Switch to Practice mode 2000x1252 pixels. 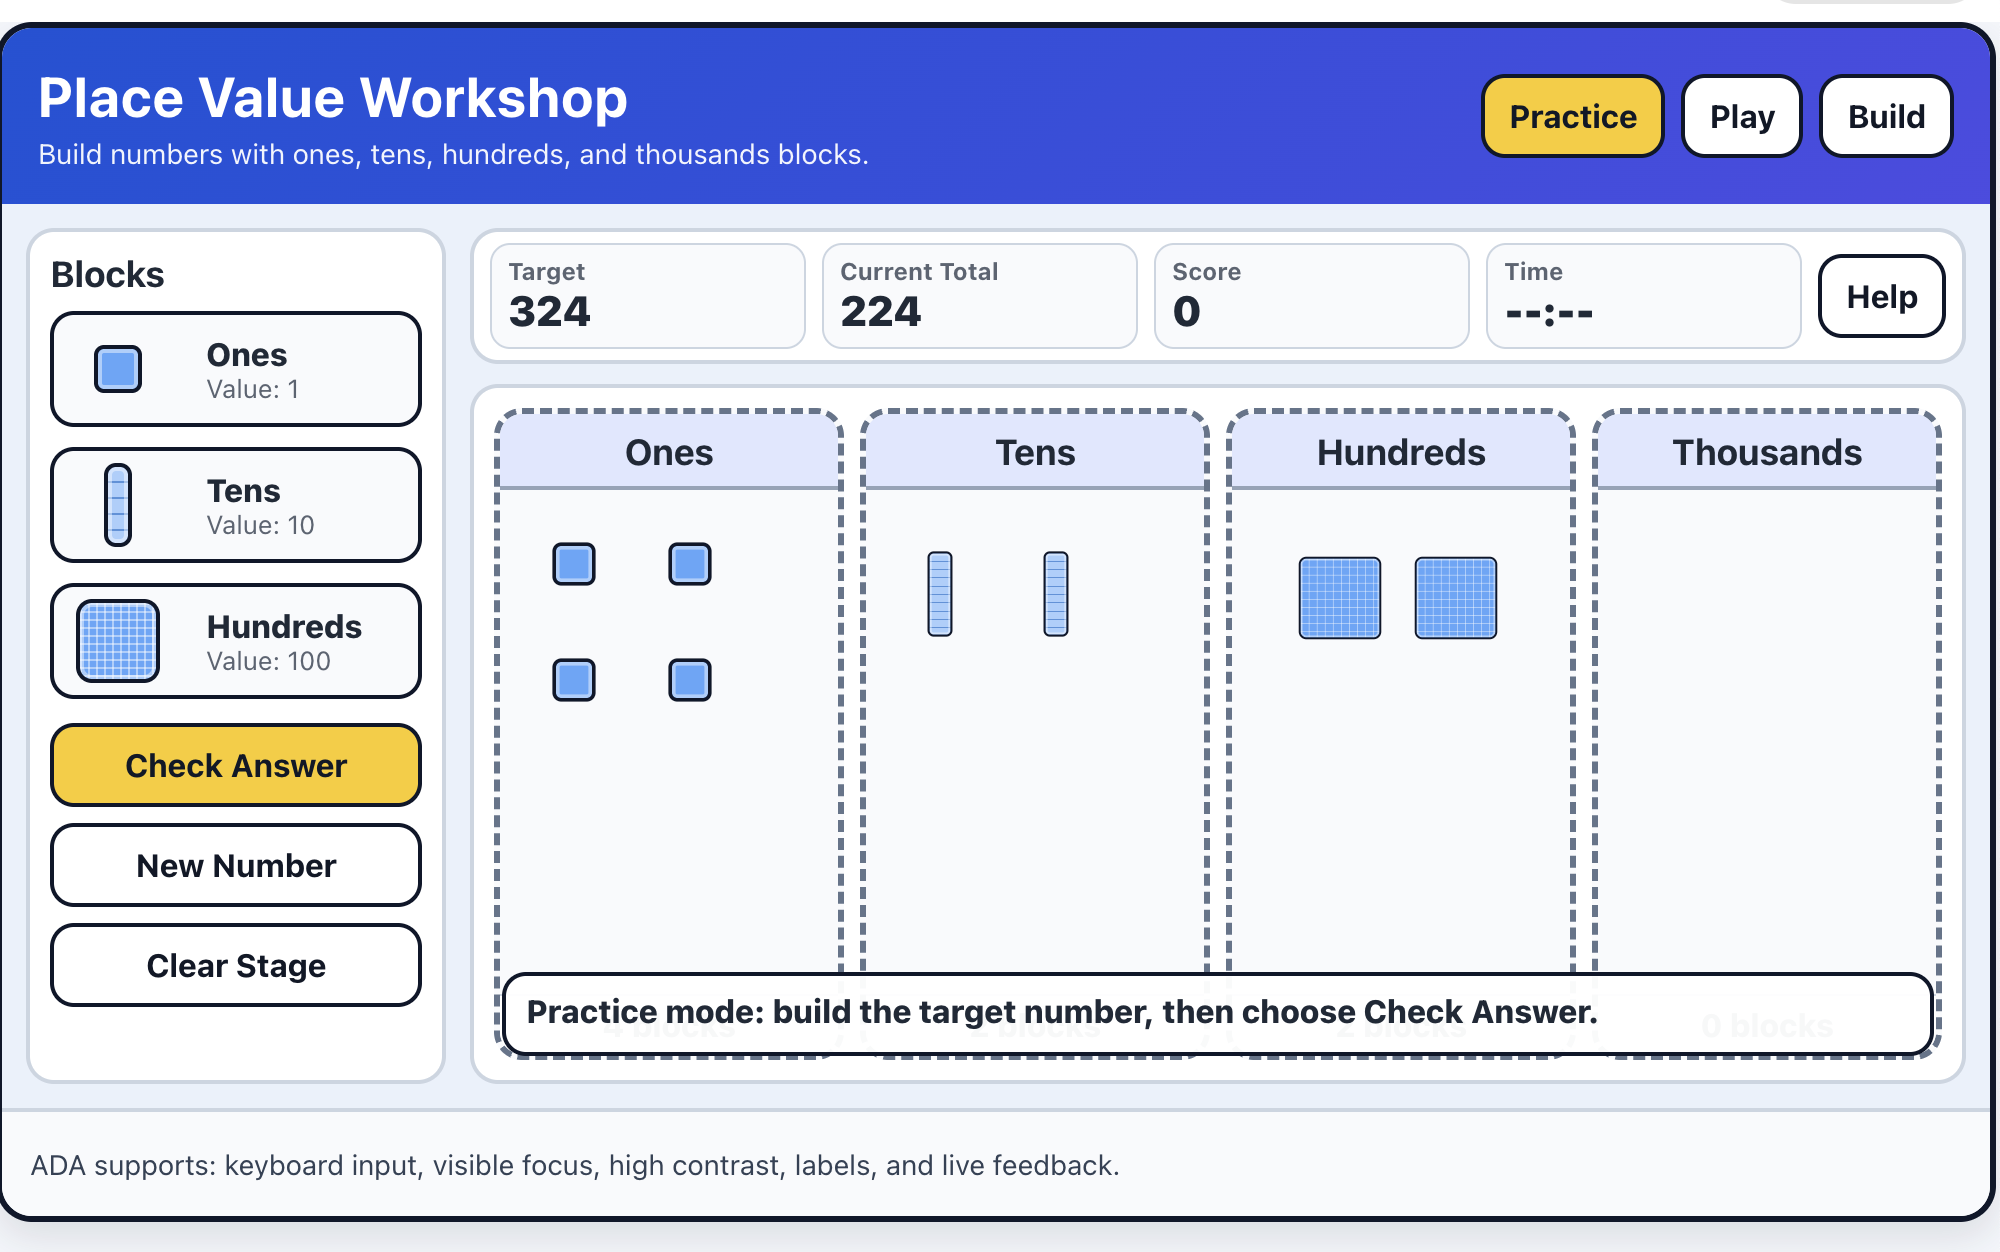click(1573, 116)
